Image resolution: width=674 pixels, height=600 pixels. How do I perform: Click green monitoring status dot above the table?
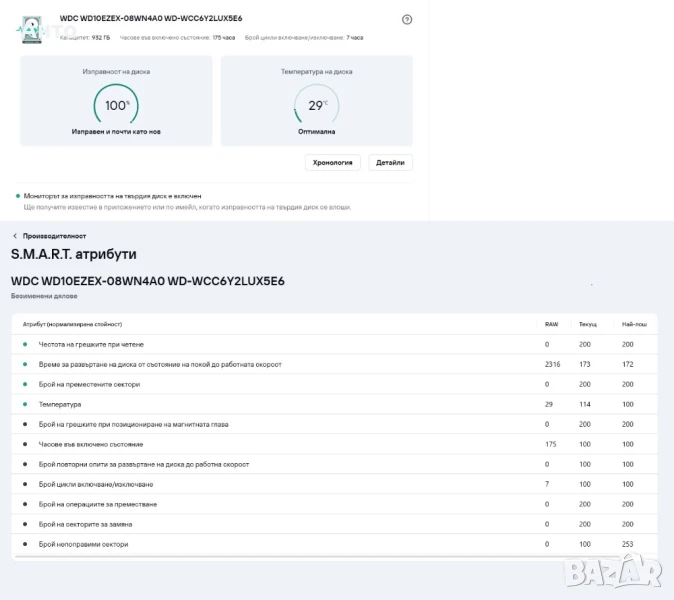(17, 196)
